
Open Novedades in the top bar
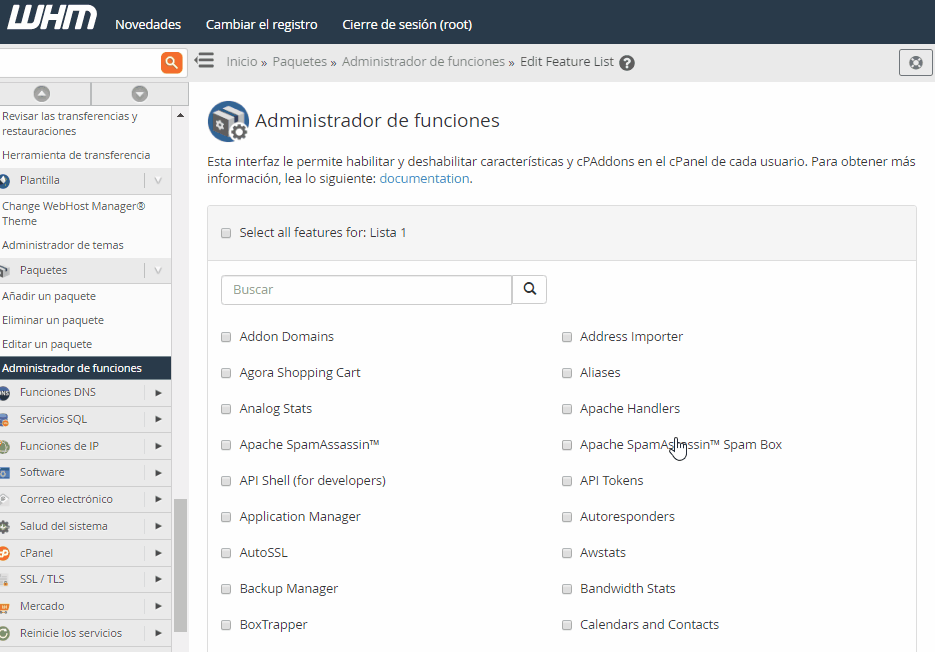pyautogui.click(x=148, y=24)
